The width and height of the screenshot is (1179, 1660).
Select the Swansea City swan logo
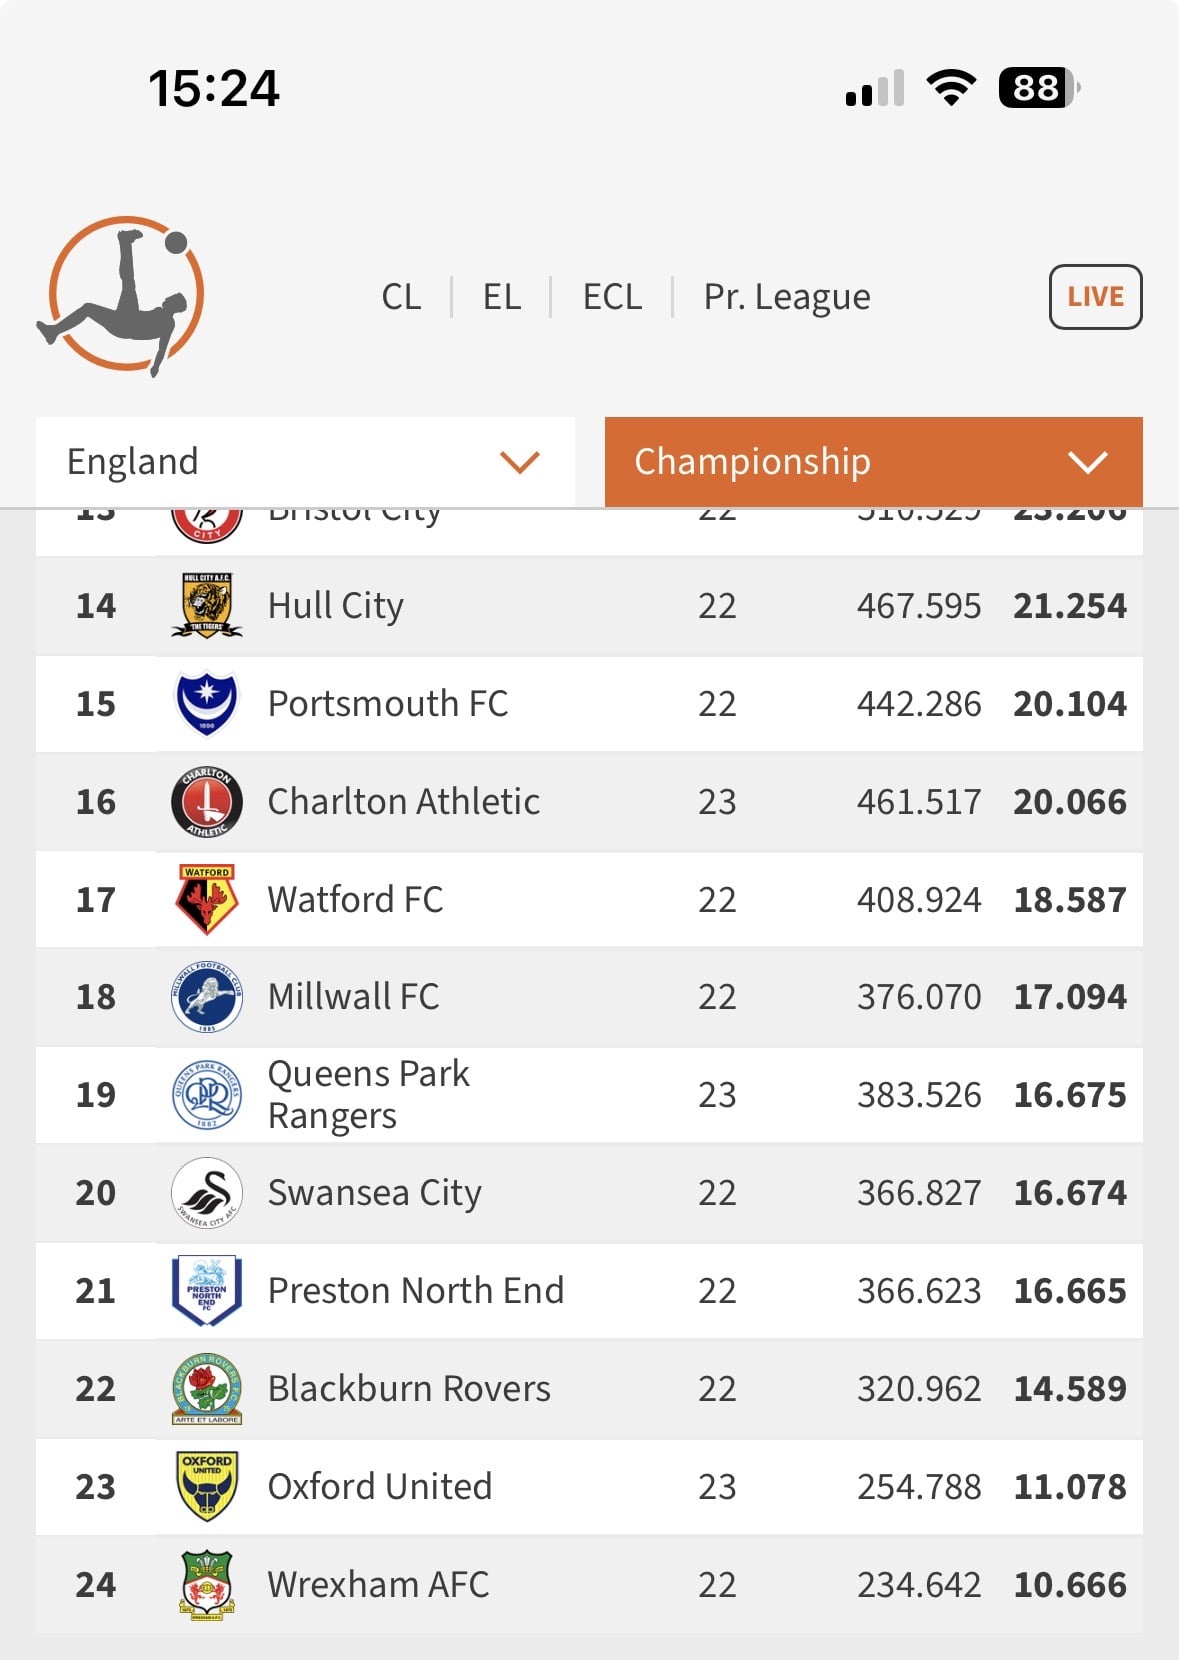click(x=207, y=1193)
